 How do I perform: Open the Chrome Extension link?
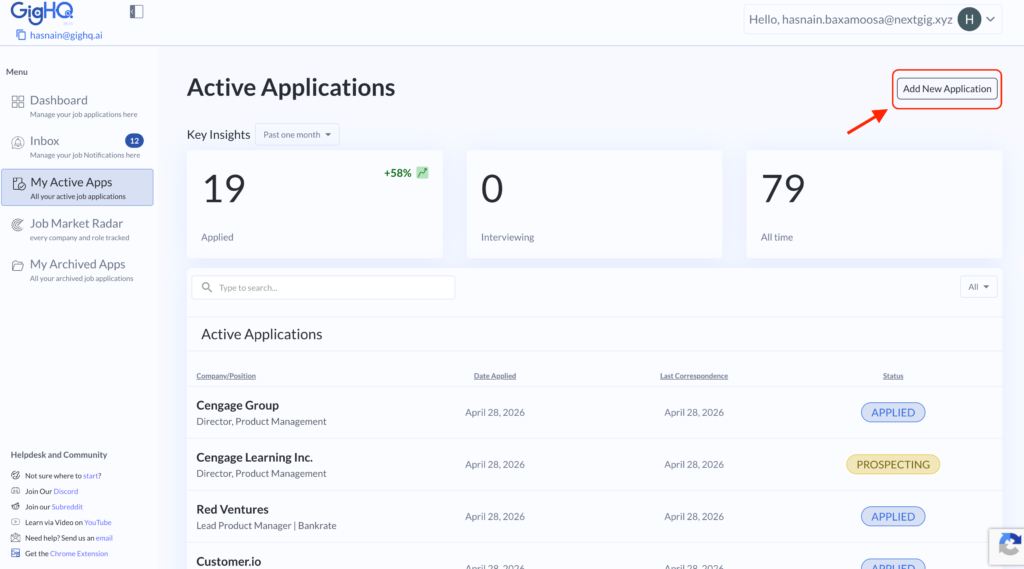[79, 553]
